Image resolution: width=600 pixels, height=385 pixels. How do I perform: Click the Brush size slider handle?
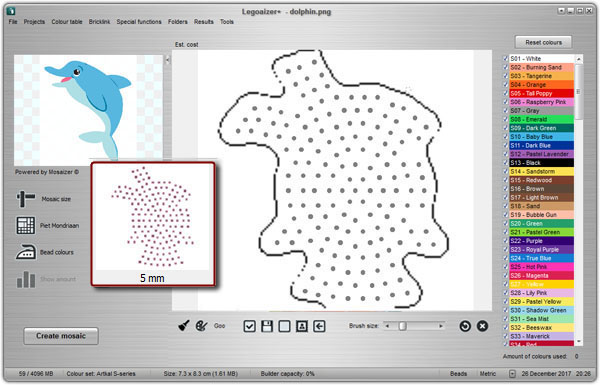(402, 326)
